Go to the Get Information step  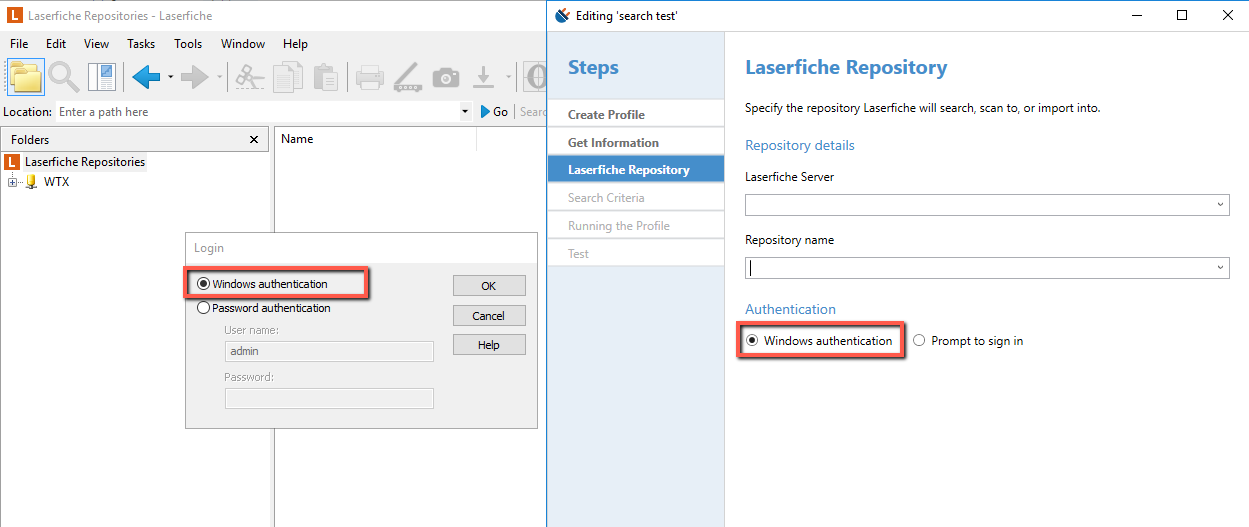pos(636,142)
